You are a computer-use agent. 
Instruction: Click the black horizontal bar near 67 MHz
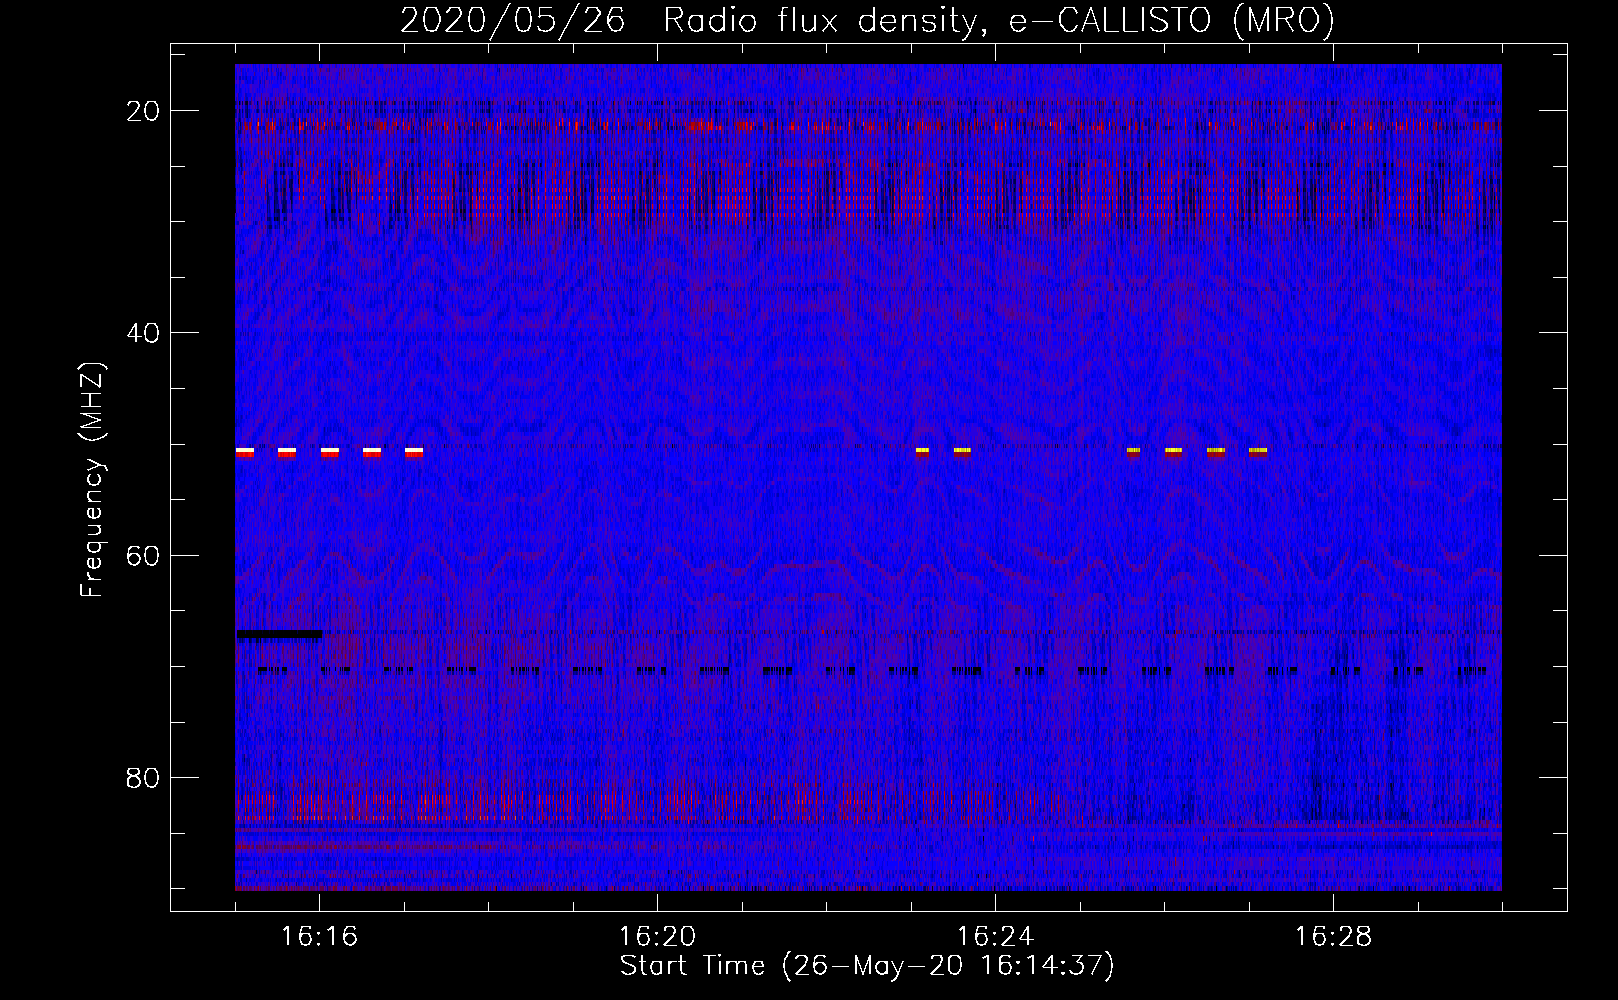[x=279, y=634]
